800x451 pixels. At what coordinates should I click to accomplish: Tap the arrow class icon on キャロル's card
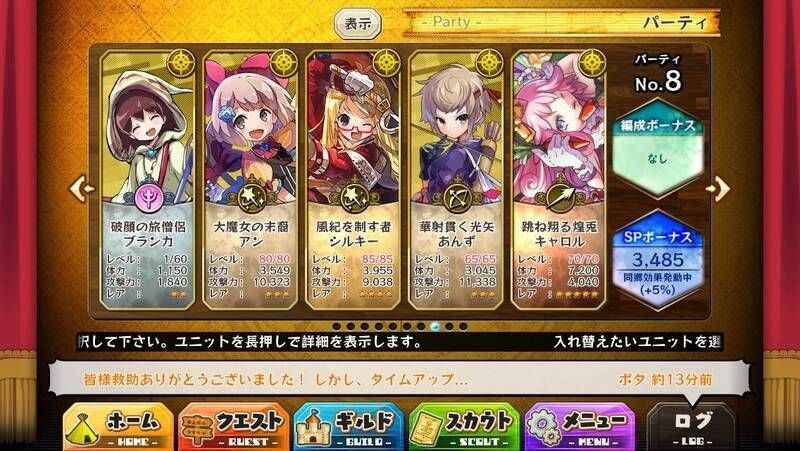pyautogui.click(x=559, y=198)
